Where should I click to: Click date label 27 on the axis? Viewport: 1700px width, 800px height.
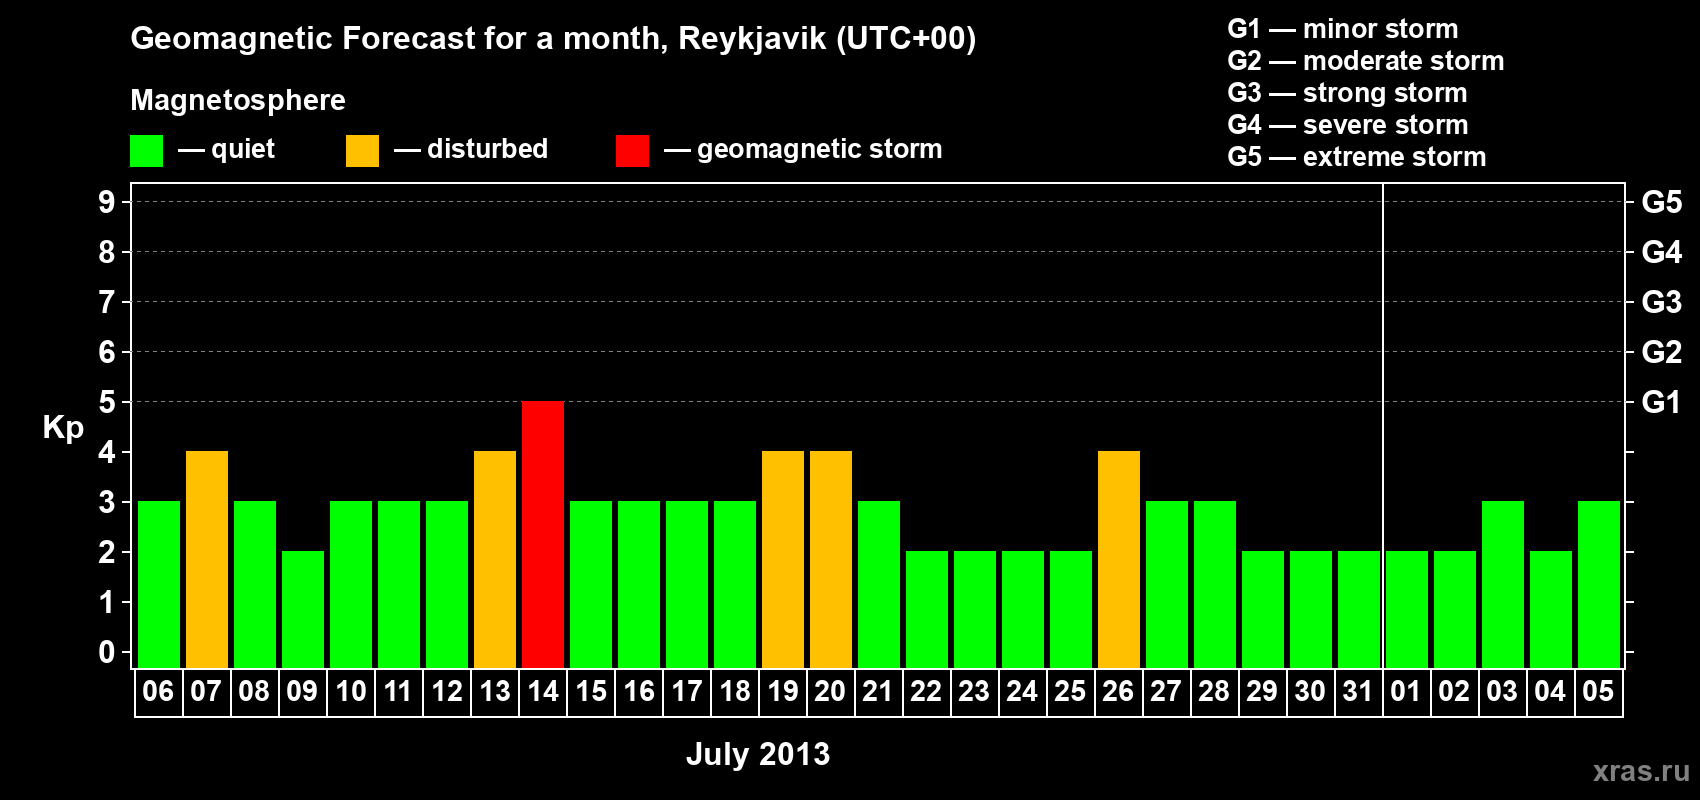tap(1166, 691)
